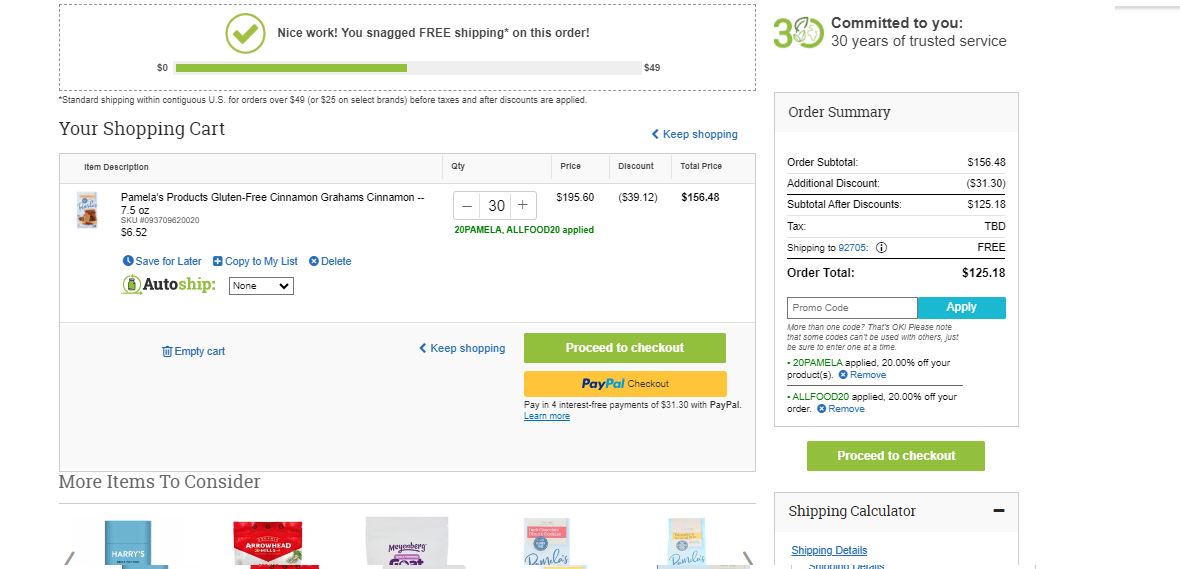
Task: Open the Arrowhead Mills product thumbnail
Action: point(268,545)
